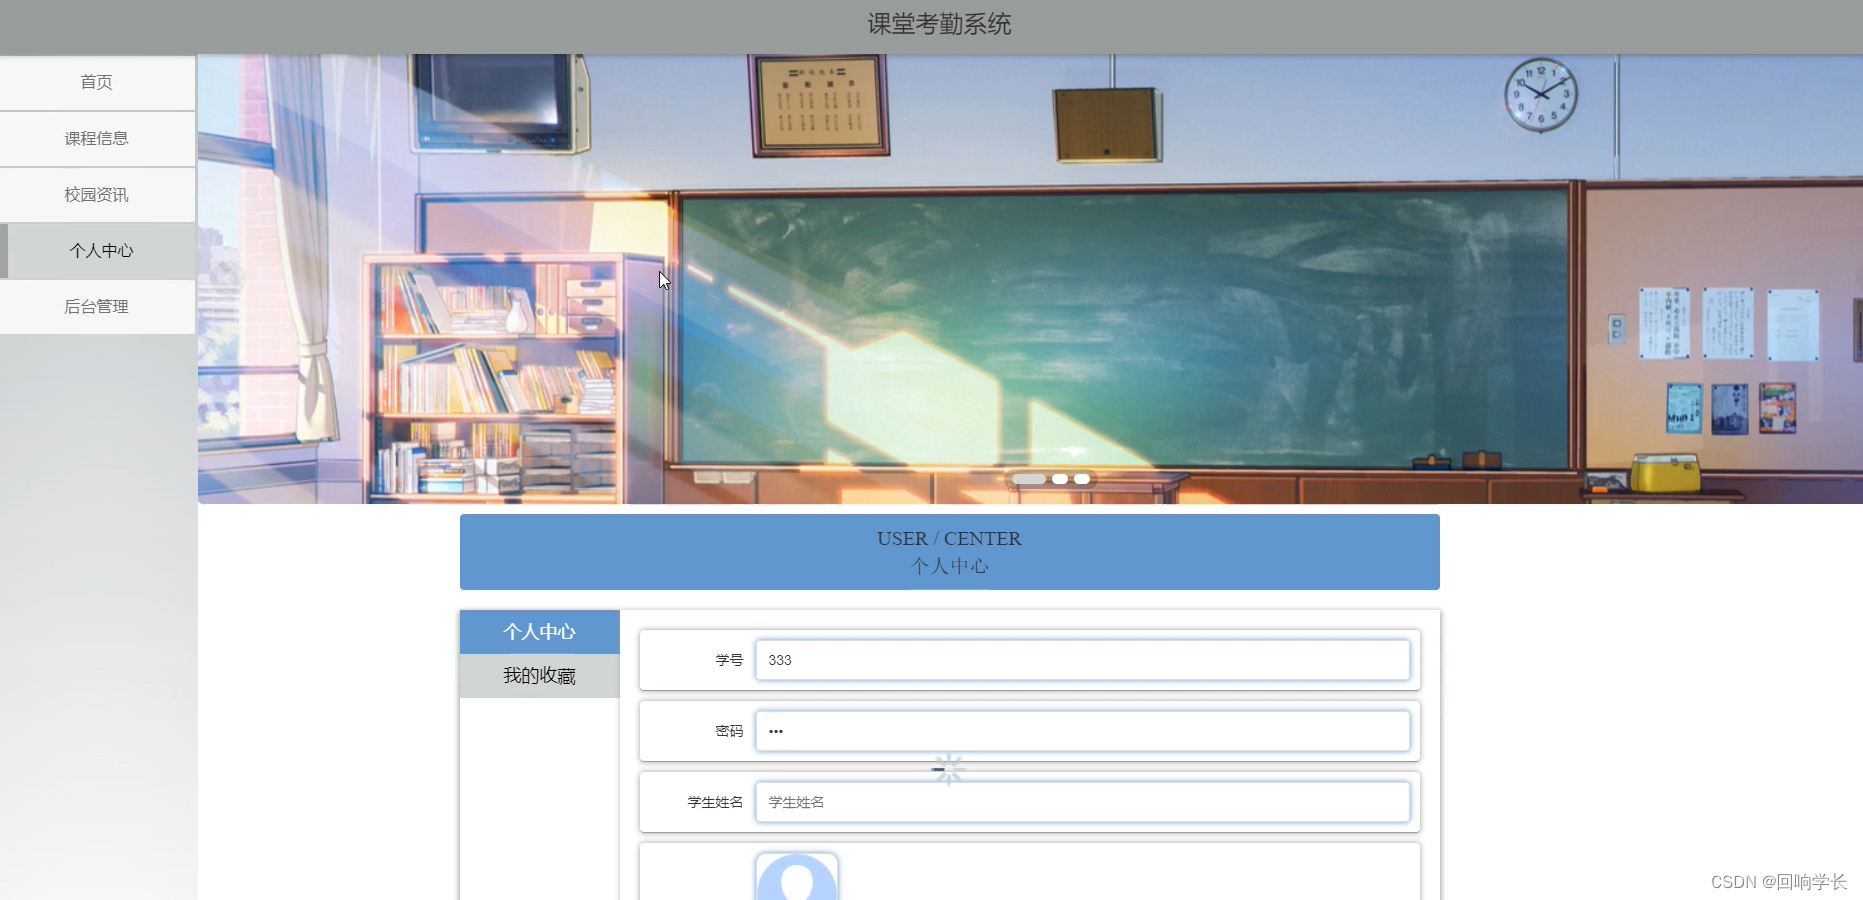The image size is (1863, 900).
Task: Open 课程信息 in the sidebar
Action: coord(96,138)
